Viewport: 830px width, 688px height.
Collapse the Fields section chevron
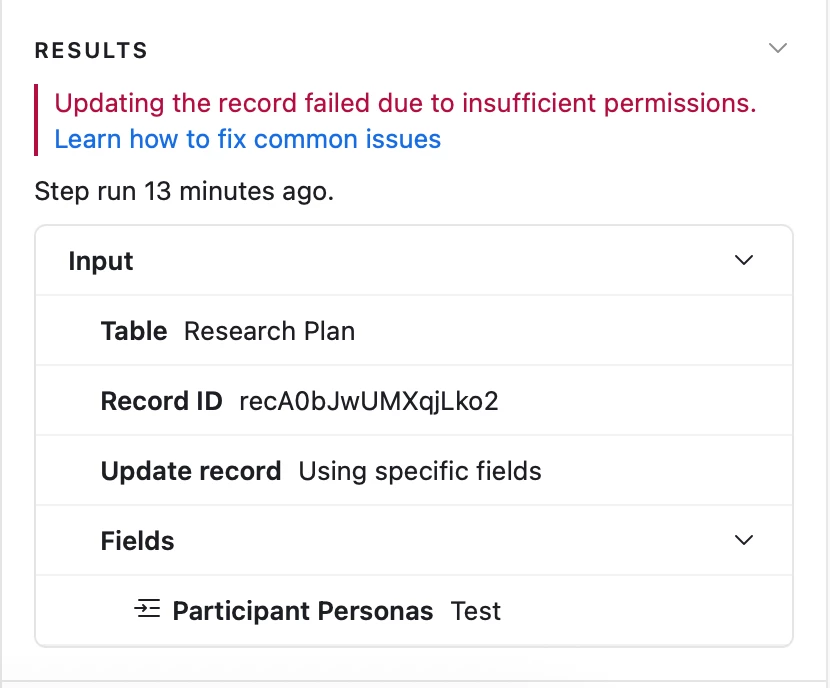743,540
